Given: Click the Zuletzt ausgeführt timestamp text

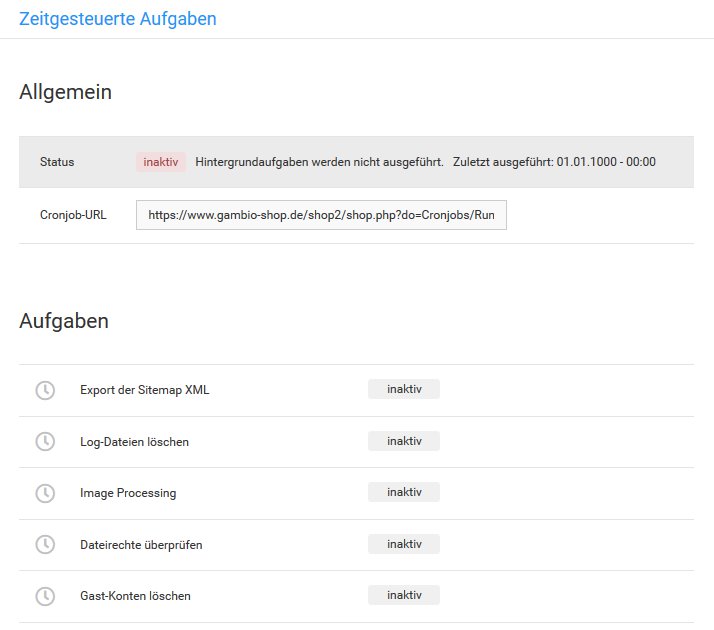Looking at the screenshot, I should (x=554, y=162).
